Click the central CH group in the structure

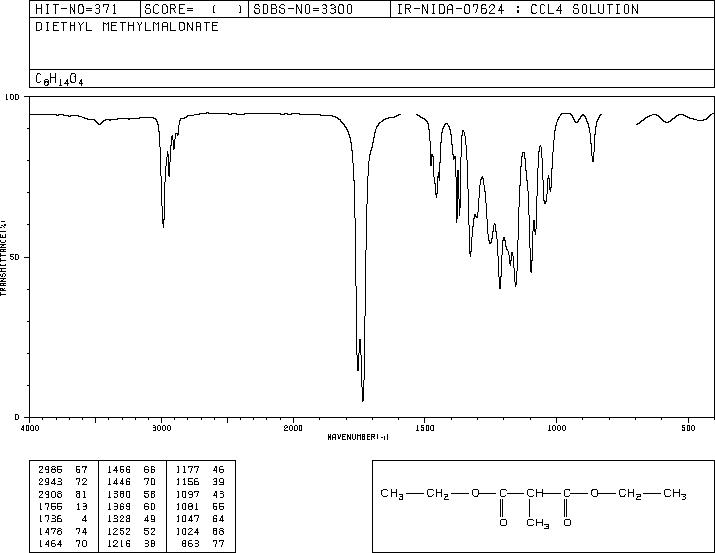(534, 493)
